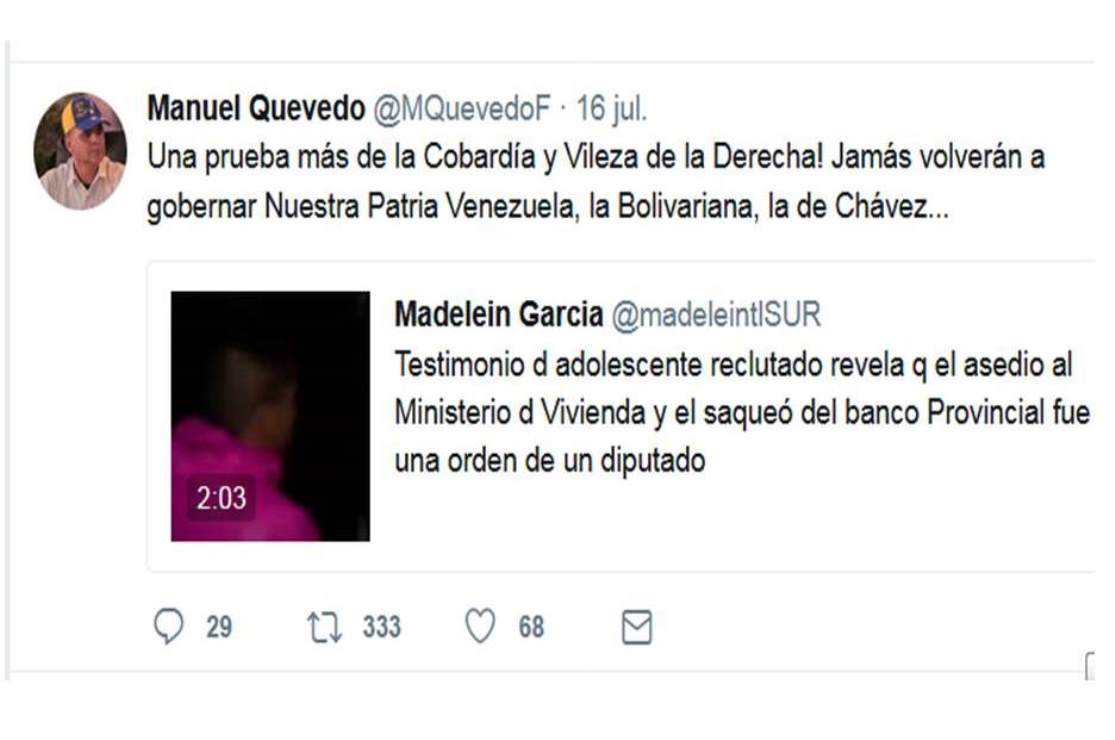
Task: Click the ellipsis after 'la de Chávez'
Action: 939,208
